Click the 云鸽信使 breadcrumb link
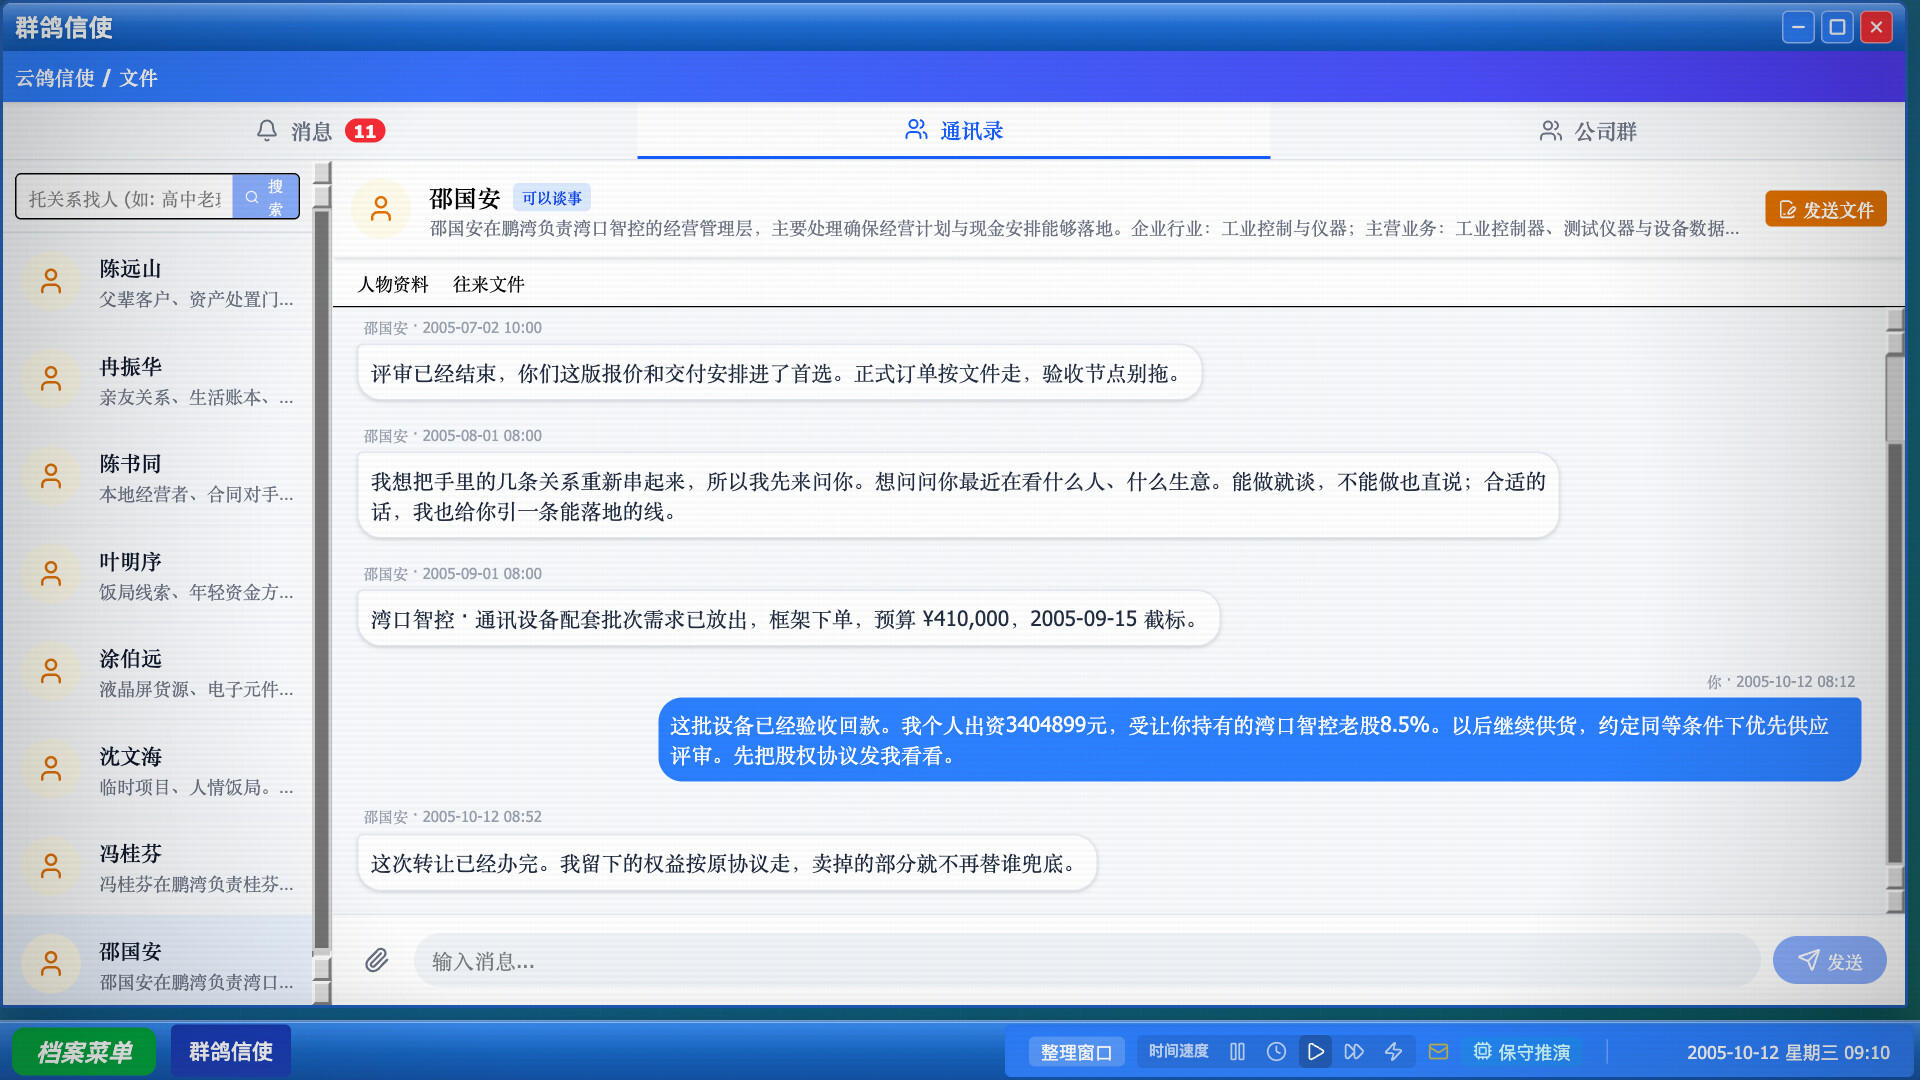This screenshot has width=1920, height=1080. tap(55, 78)
